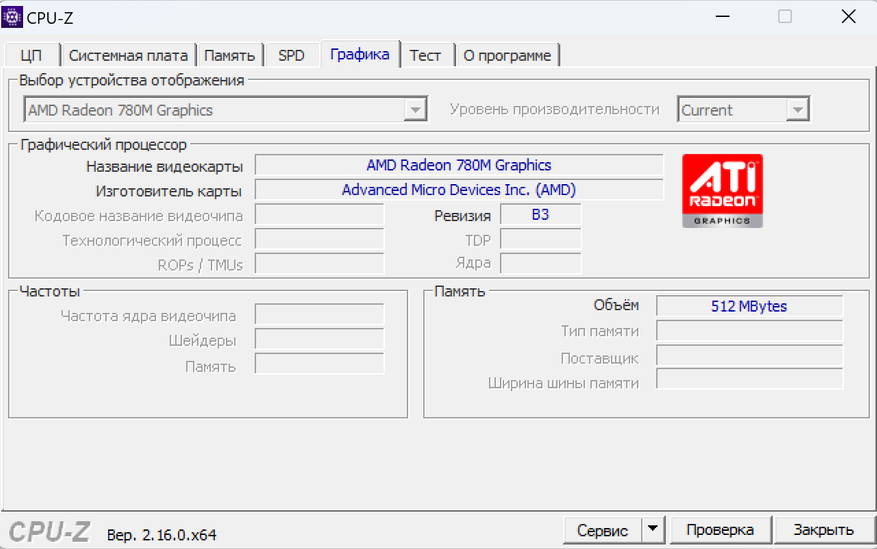Screen dimensions: 877x549
Task: Click the Вер. 2.16.0.x64 version text
Action: [x=162, y=535]
